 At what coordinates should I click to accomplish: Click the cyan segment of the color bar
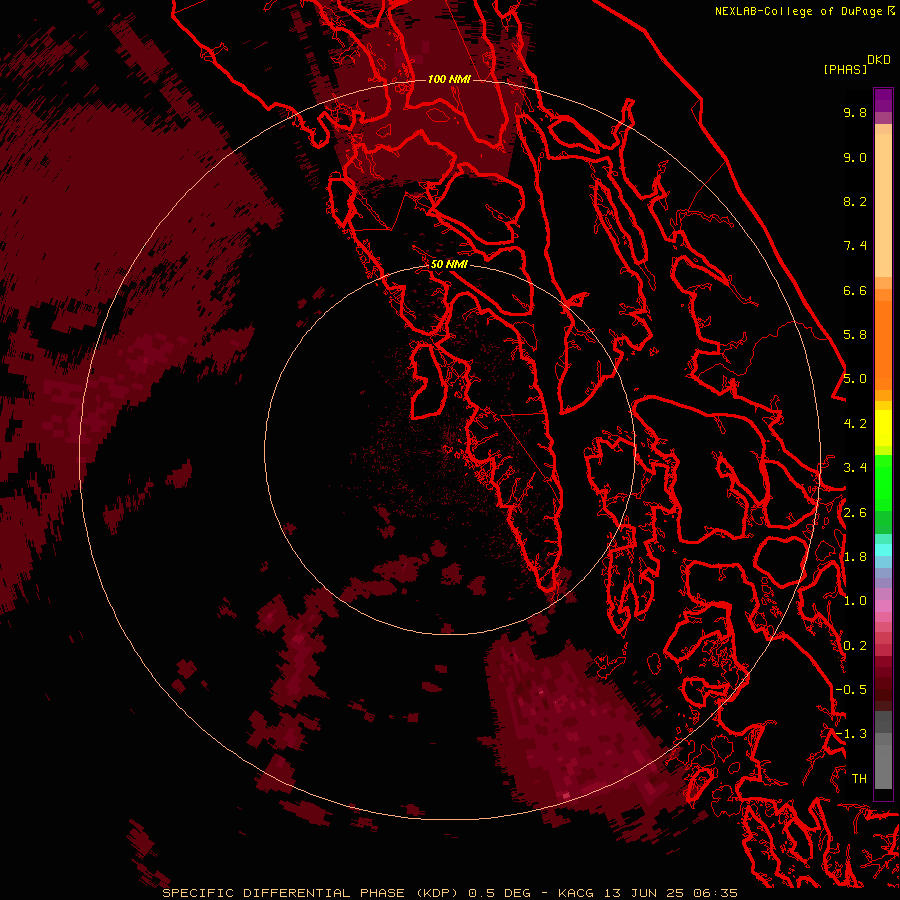tap(883, 550)
